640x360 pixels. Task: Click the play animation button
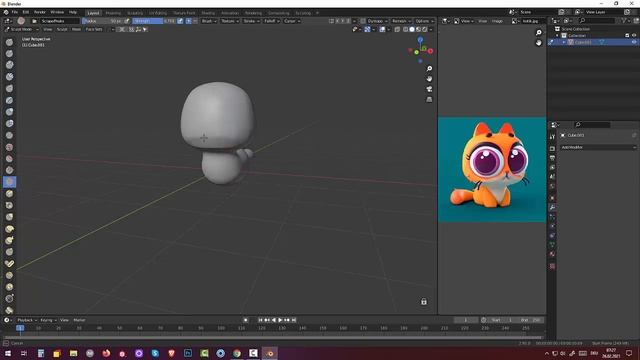click(280, 320)
